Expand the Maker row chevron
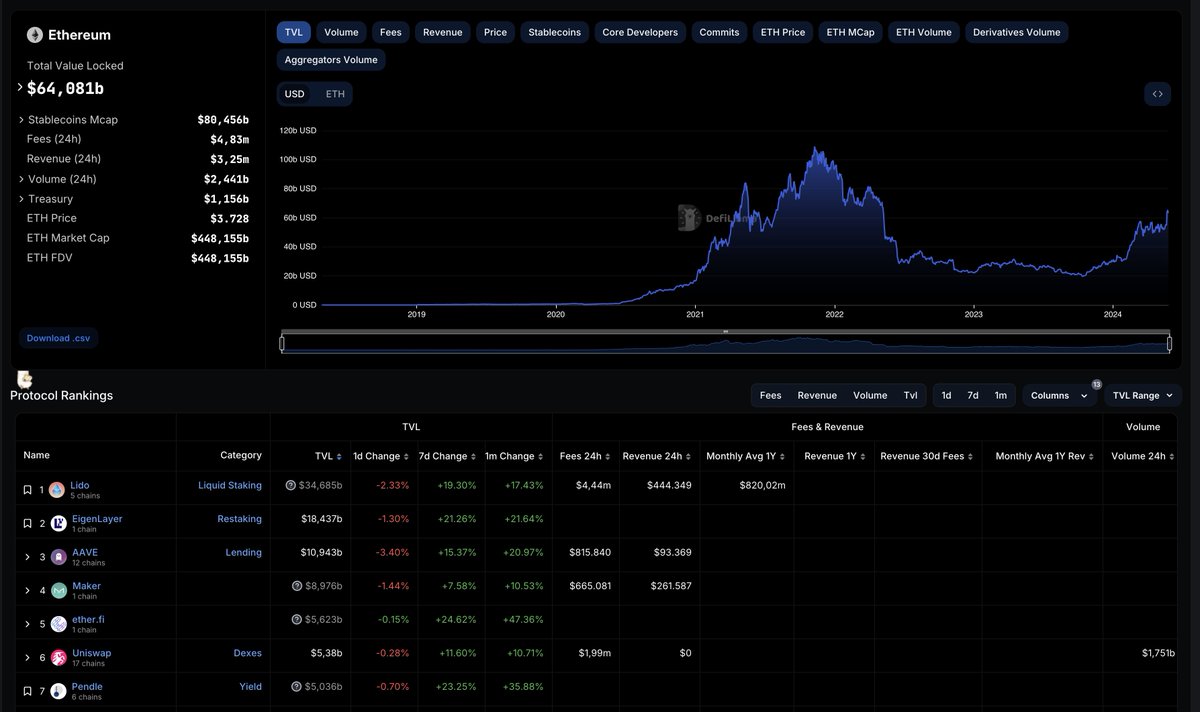Viewport: 1200px width, 712px height. pyautogui.click(x=27, y=590)
